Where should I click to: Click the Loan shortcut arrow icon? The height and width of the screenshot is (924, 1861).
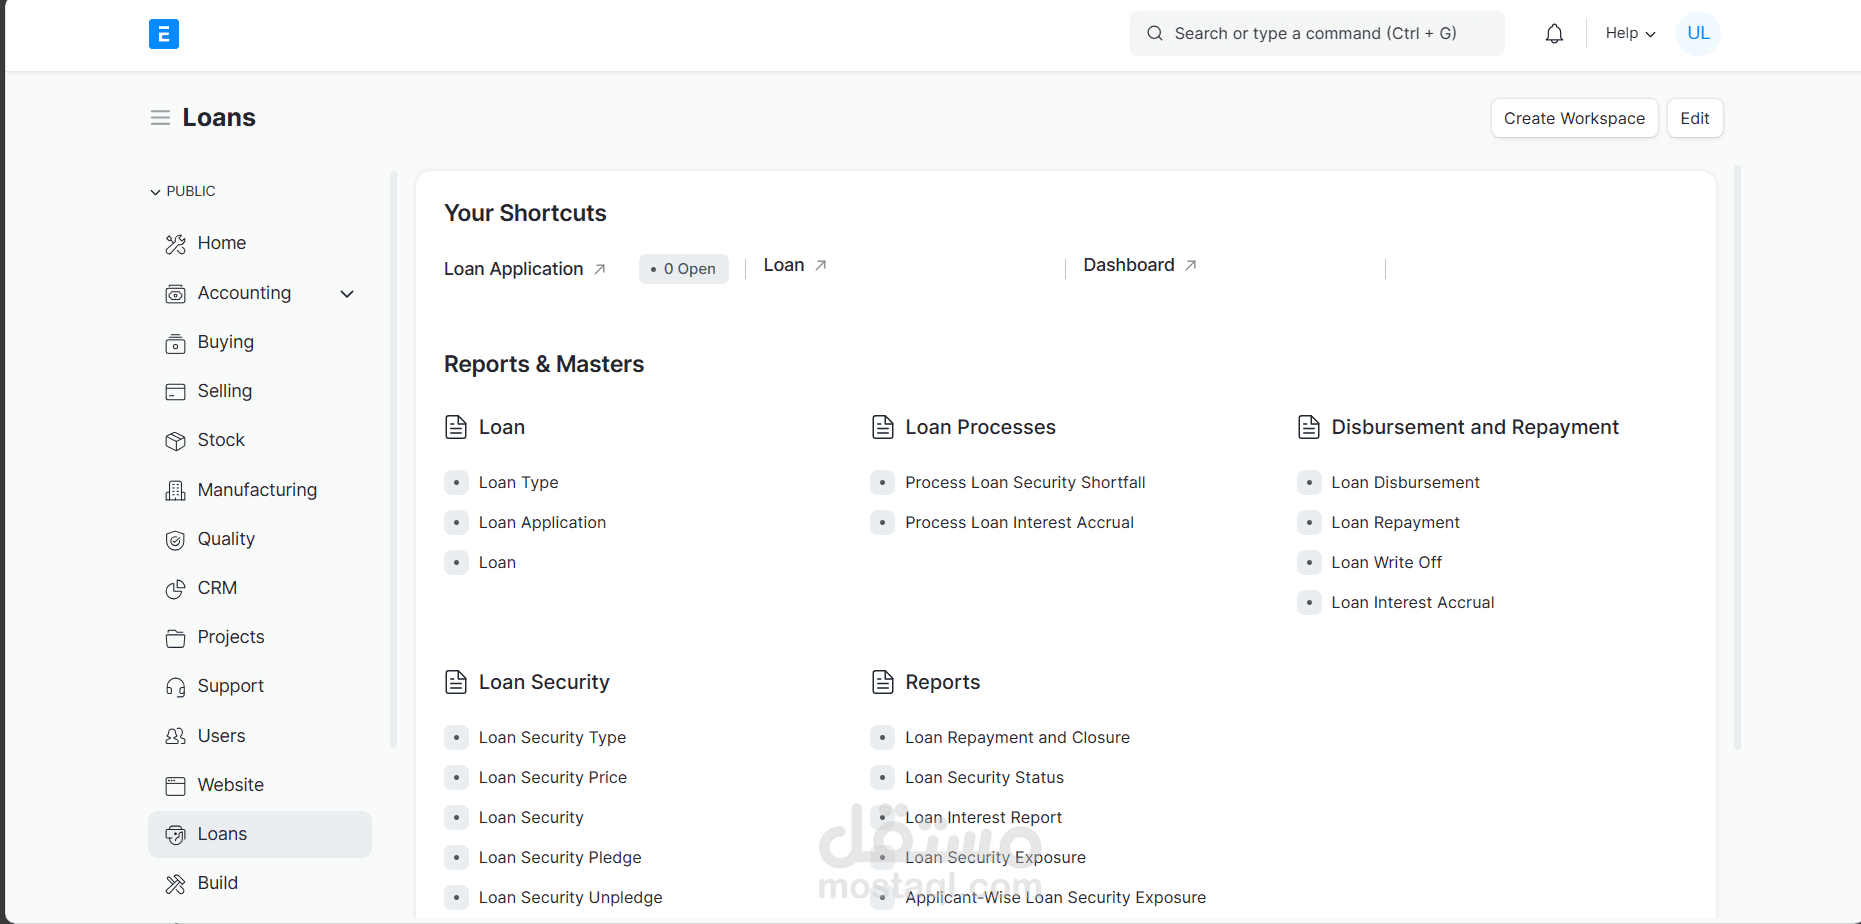[821, 265]
